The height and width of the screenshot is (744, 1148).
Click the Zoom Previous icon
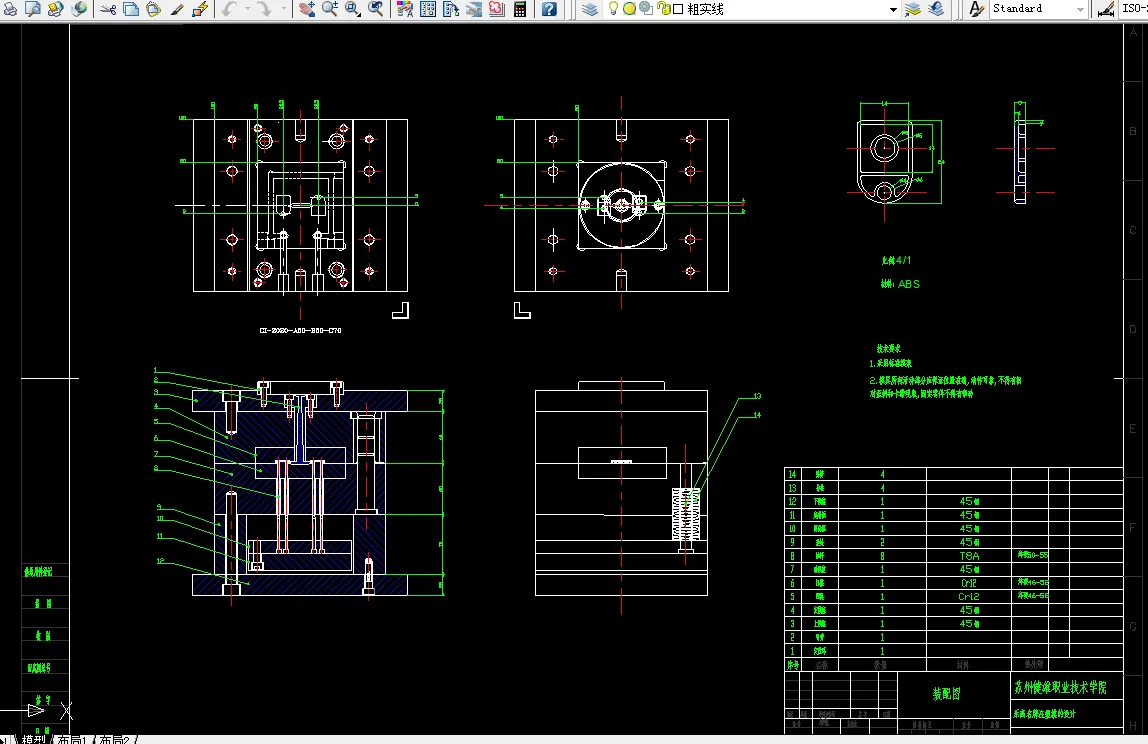point(376,9)
